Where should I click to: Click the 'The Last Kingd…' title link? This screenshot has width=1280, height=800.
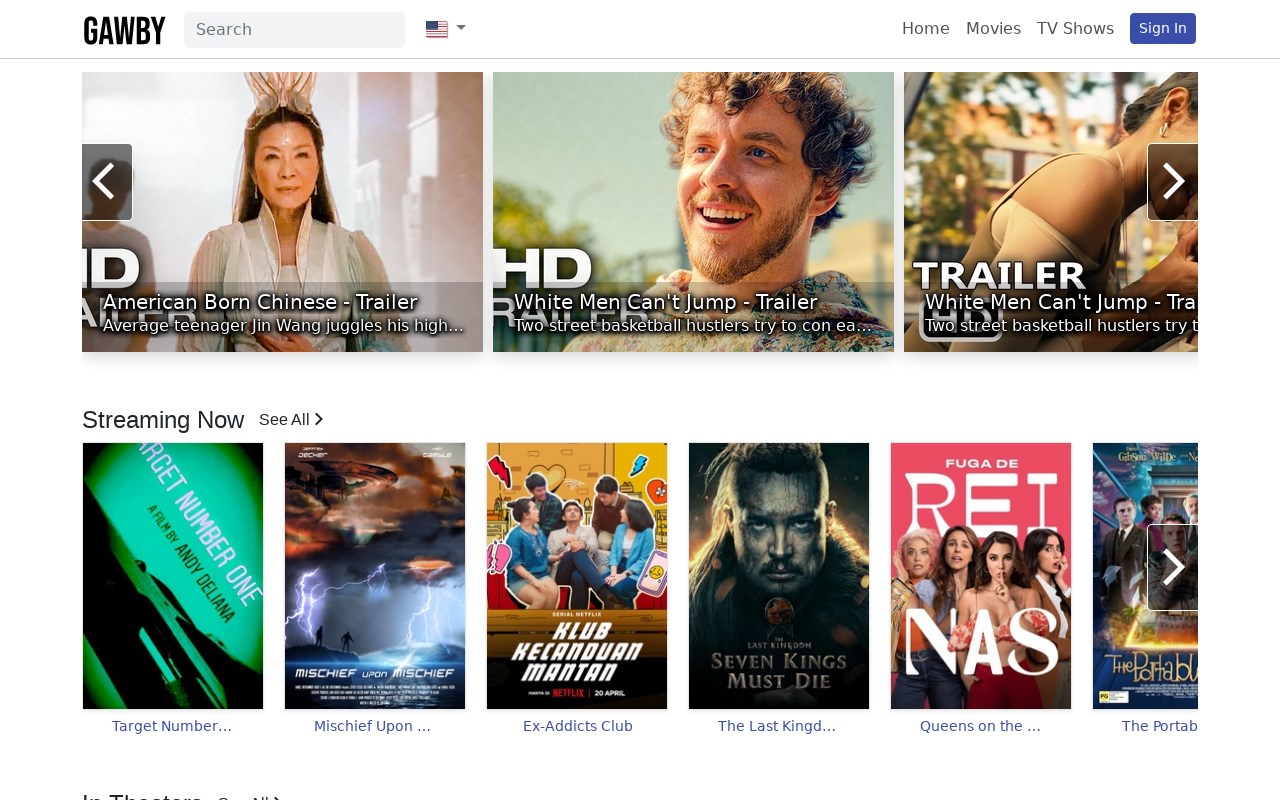777,726
